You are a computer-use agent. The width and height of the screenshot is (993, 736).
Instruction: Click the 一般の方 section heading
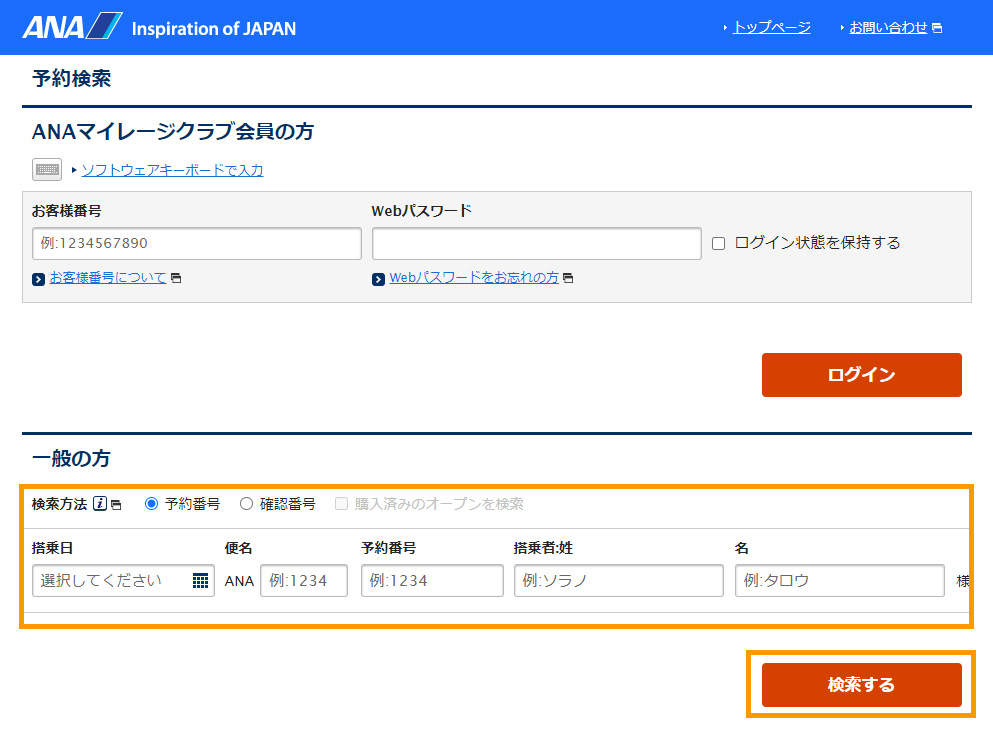(71, 458)
